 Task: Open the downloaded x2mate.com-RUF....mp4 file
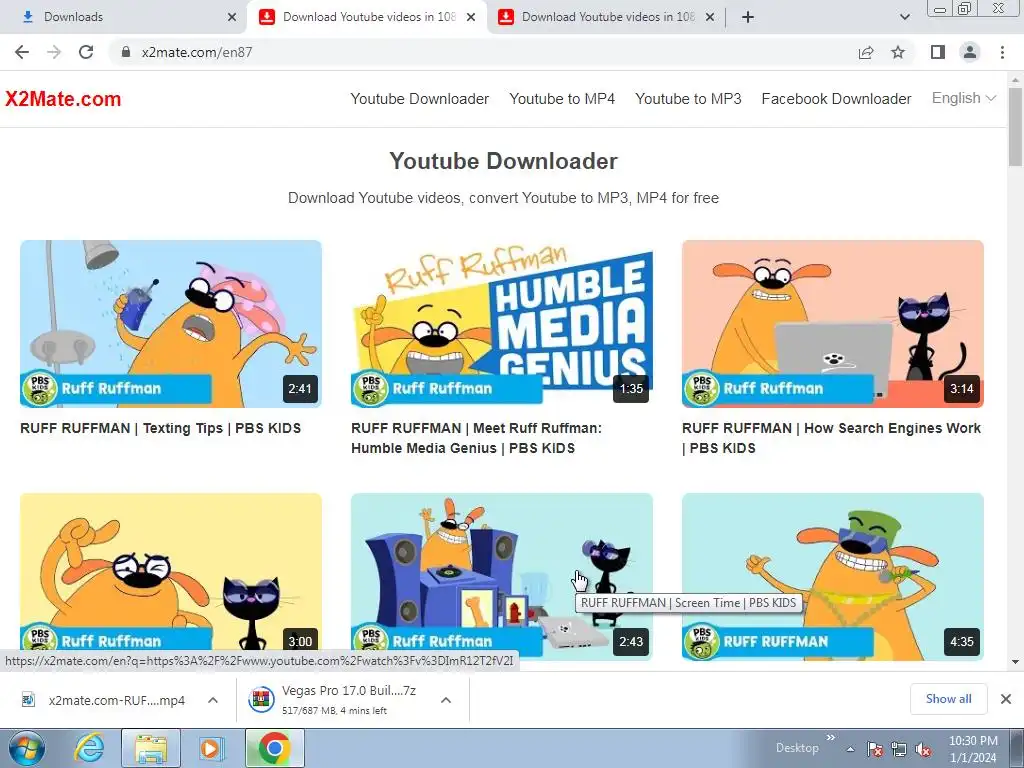pyautogui.click(x=104, y=700)
